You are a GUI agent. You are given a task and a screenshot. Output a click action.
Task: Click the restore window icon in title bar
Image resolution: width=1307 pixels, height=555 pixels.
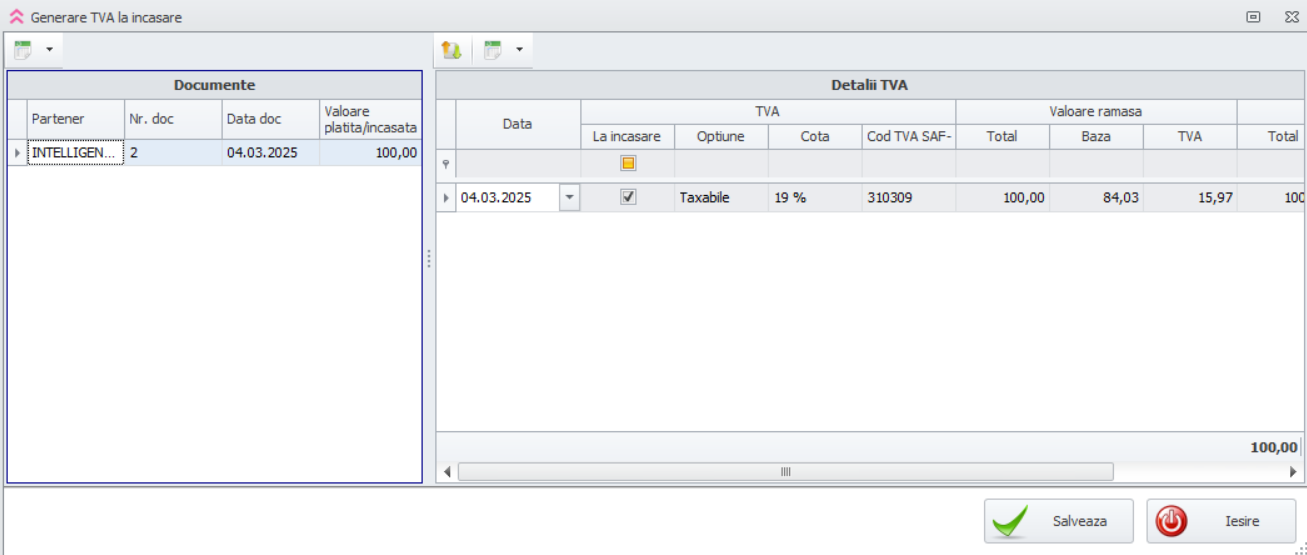(x=1253, y=17)
